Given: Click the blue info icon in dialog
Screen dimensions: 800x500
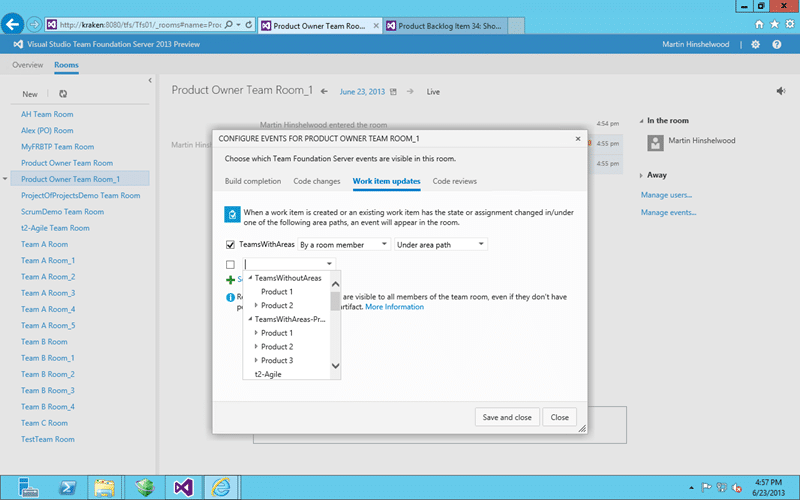Looking at the screenshot, I should click(231, 297).
